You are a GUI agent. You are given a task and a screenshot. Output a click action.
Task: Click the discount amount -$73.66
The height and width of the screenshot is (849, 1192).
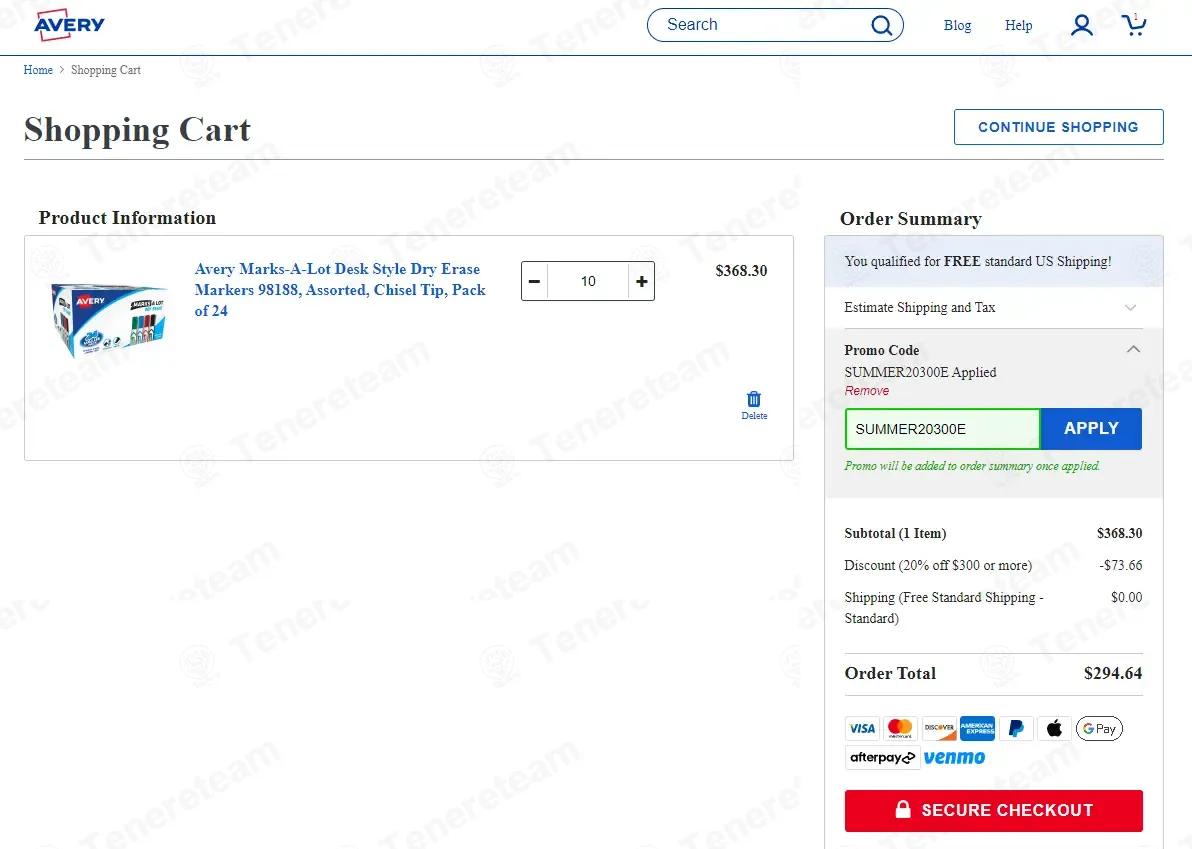pos(1121,565)
